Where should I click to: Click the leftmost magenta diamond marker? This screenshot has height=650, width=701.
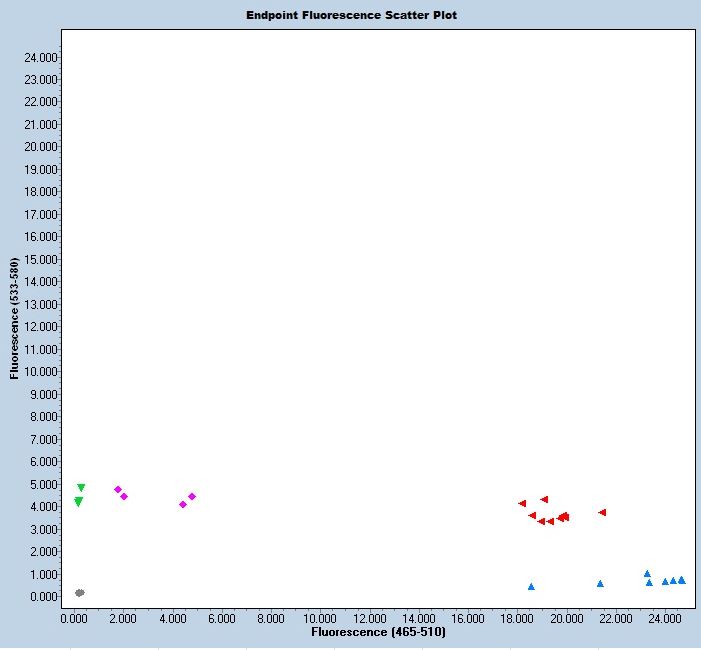pos(118,490)
